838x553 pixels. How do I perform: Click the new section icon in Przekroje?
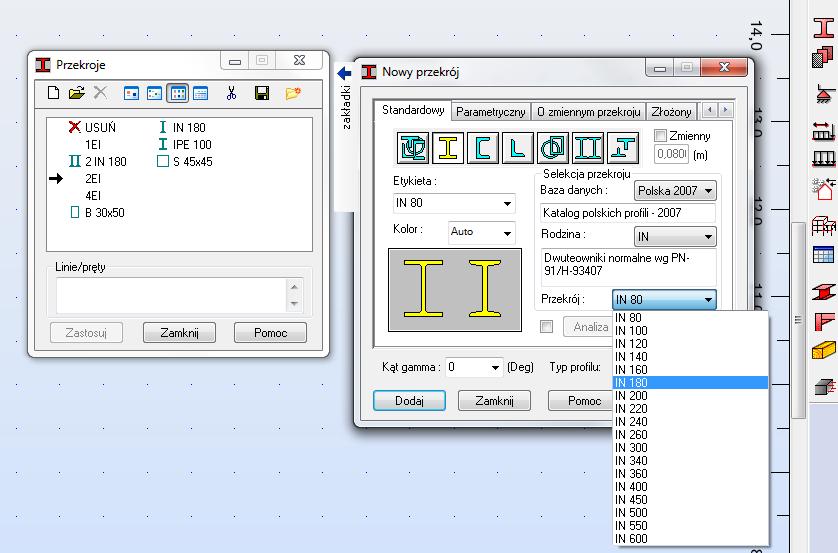click(53, 93)
